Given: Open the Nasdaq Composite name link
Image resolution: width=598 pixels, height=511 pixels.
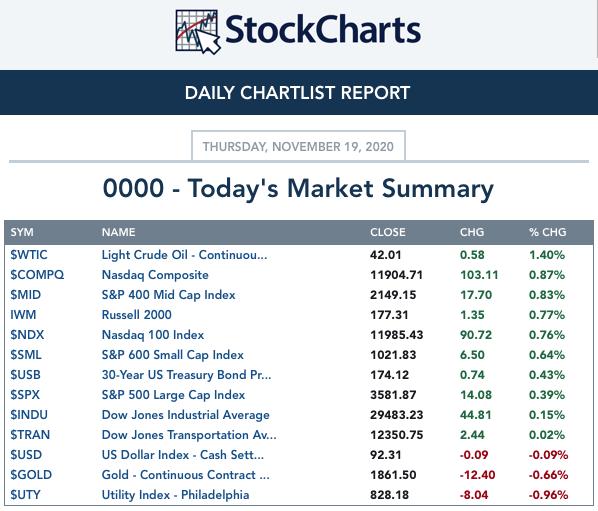Looking at the screenshot, I should [x=155, y=275].
